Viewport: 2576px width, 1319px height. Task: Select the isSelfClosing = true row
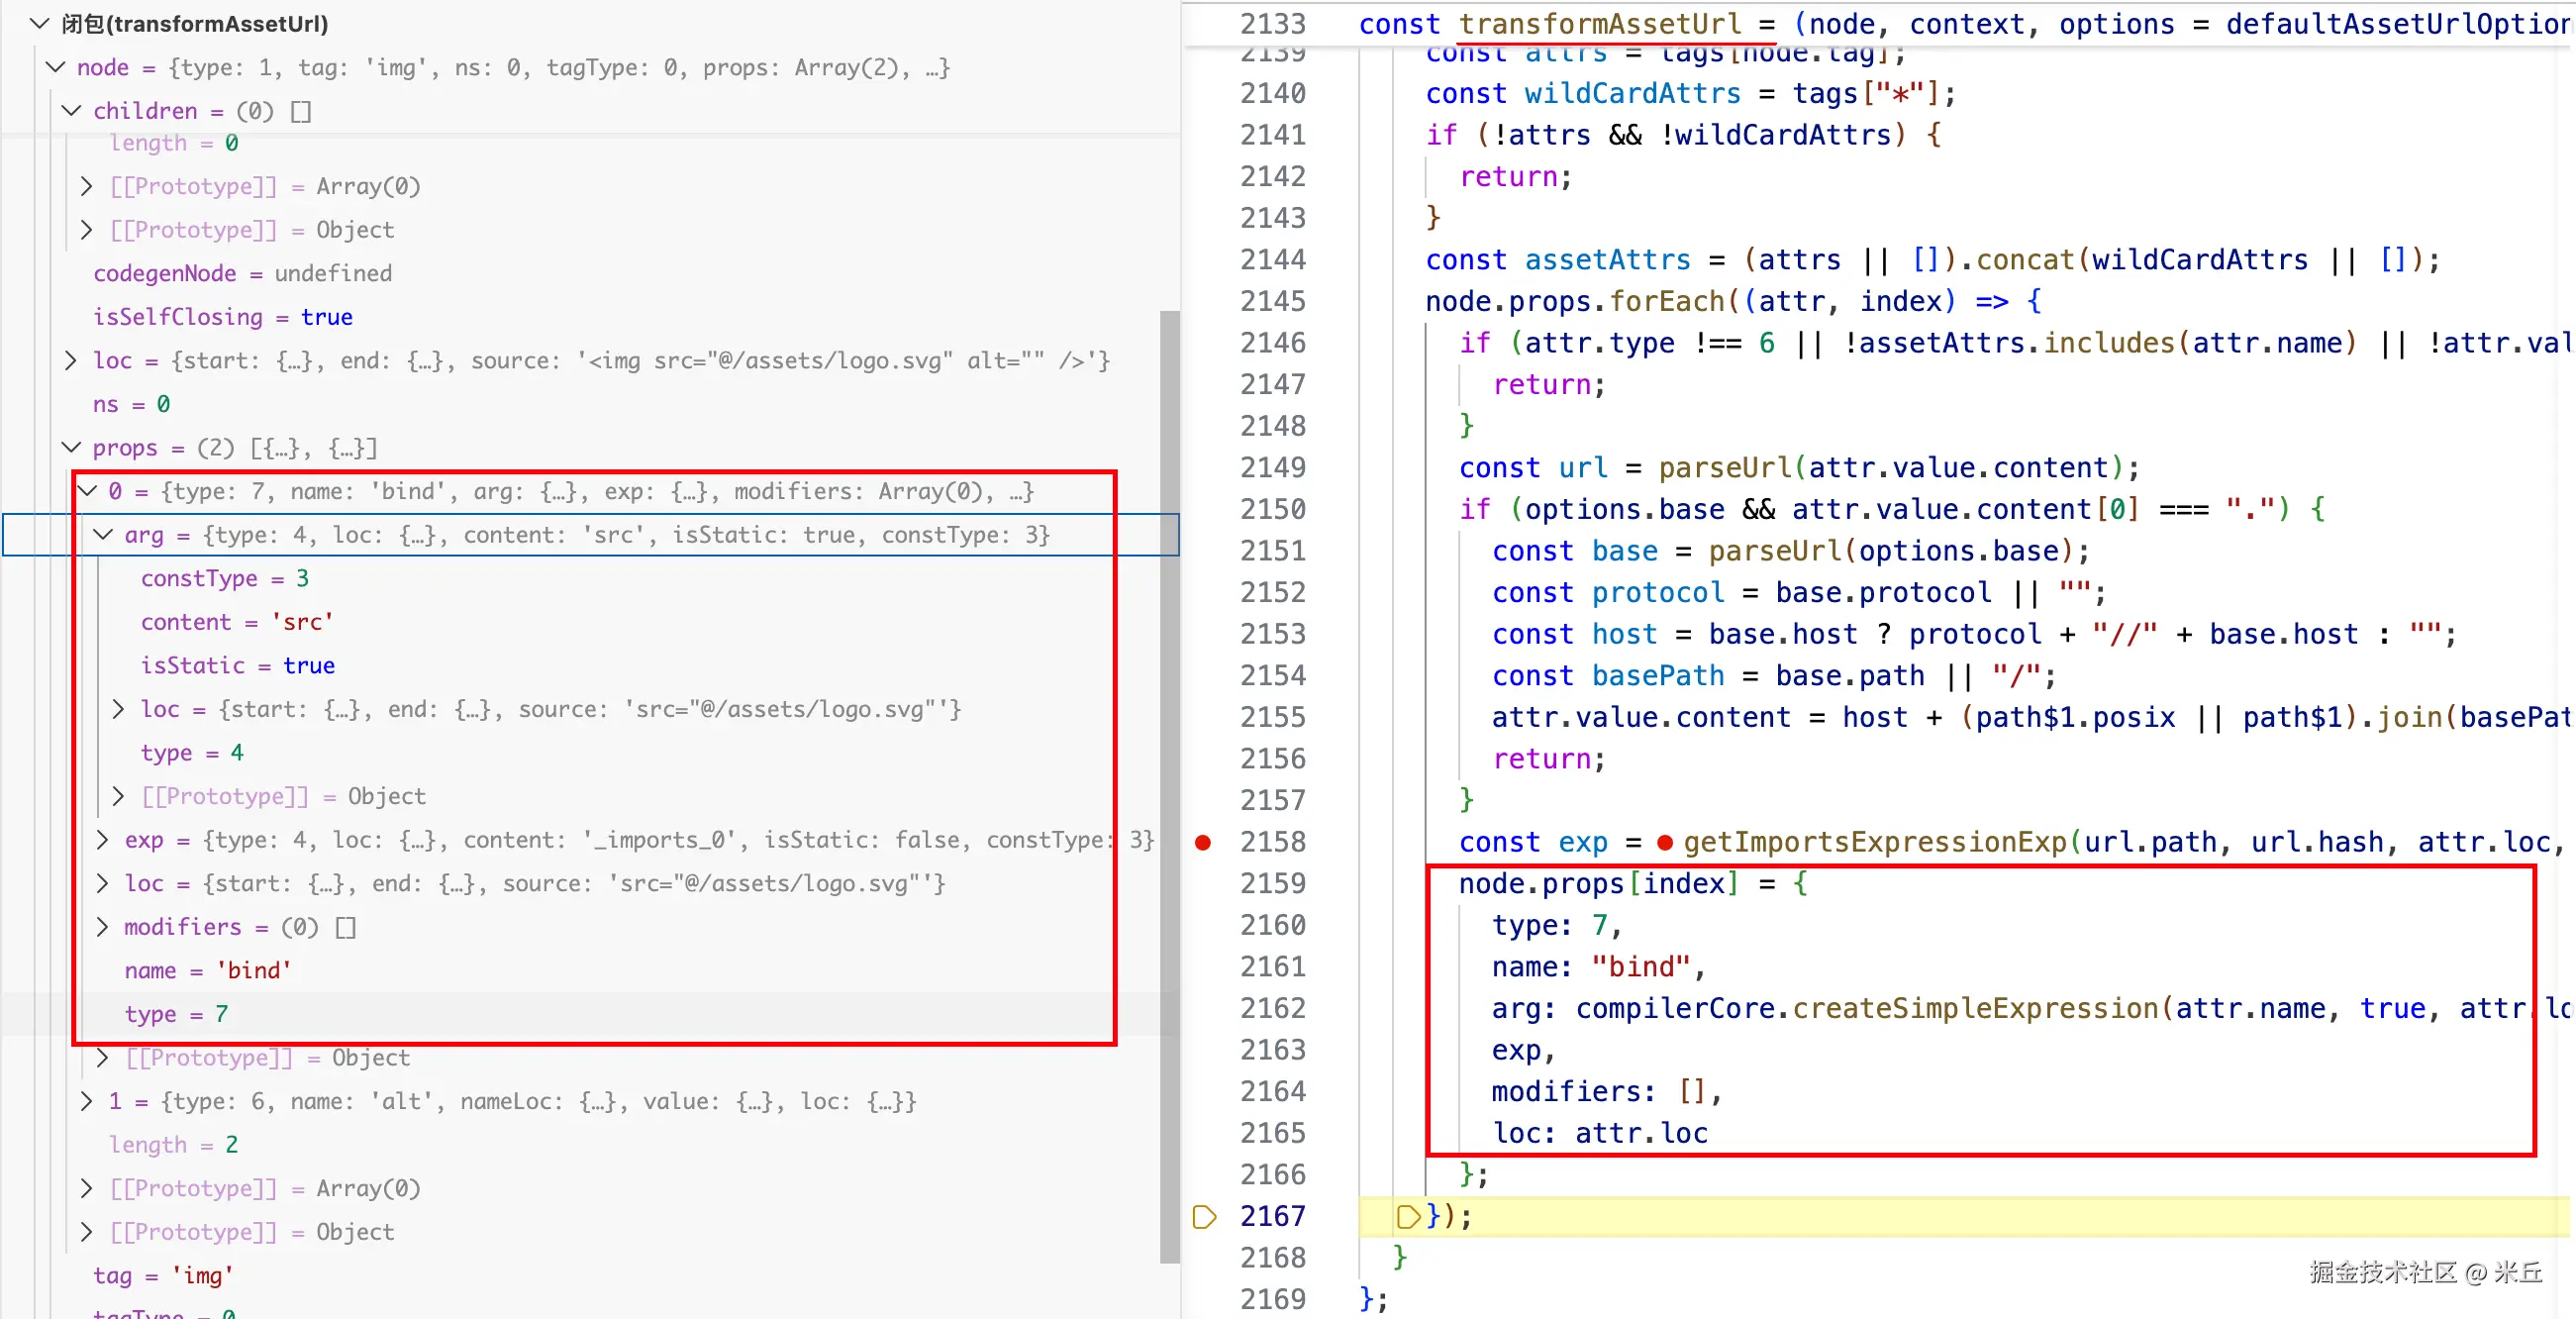[x=222, y=317]
